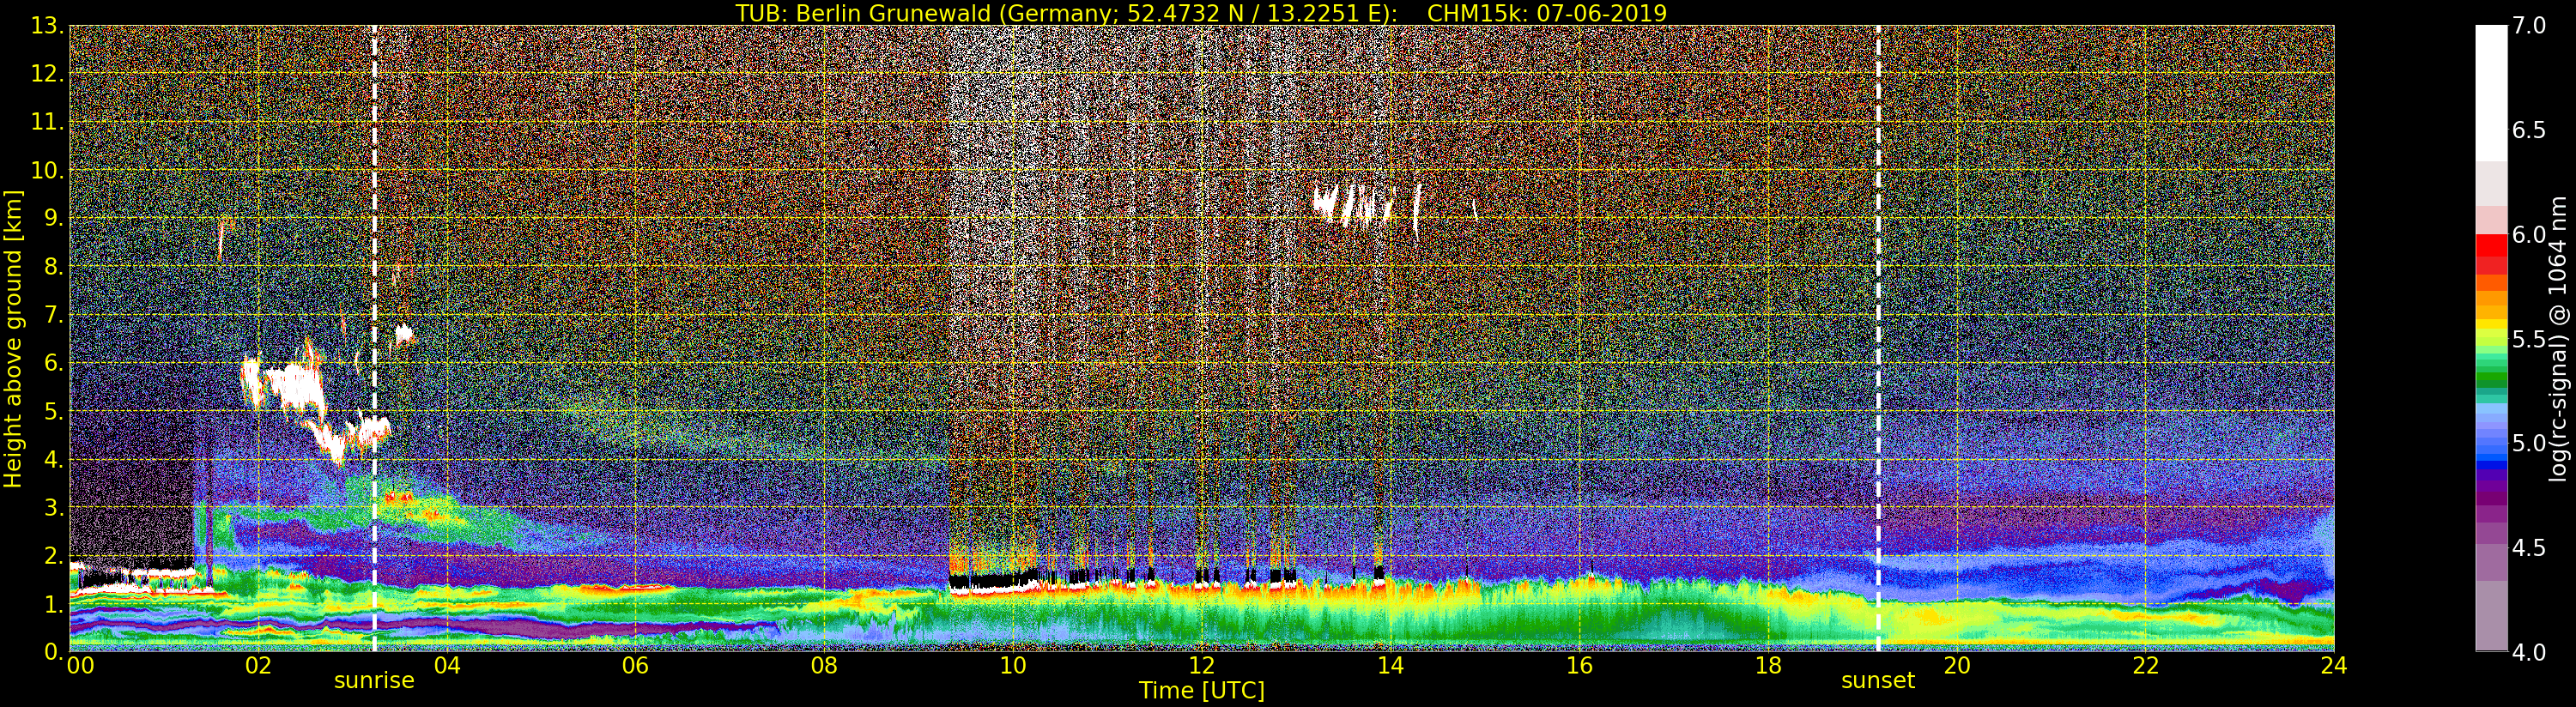Click the y-axis tick label '9.'
This screenshot has height=707, width=2576.
(x=54, y=218)
